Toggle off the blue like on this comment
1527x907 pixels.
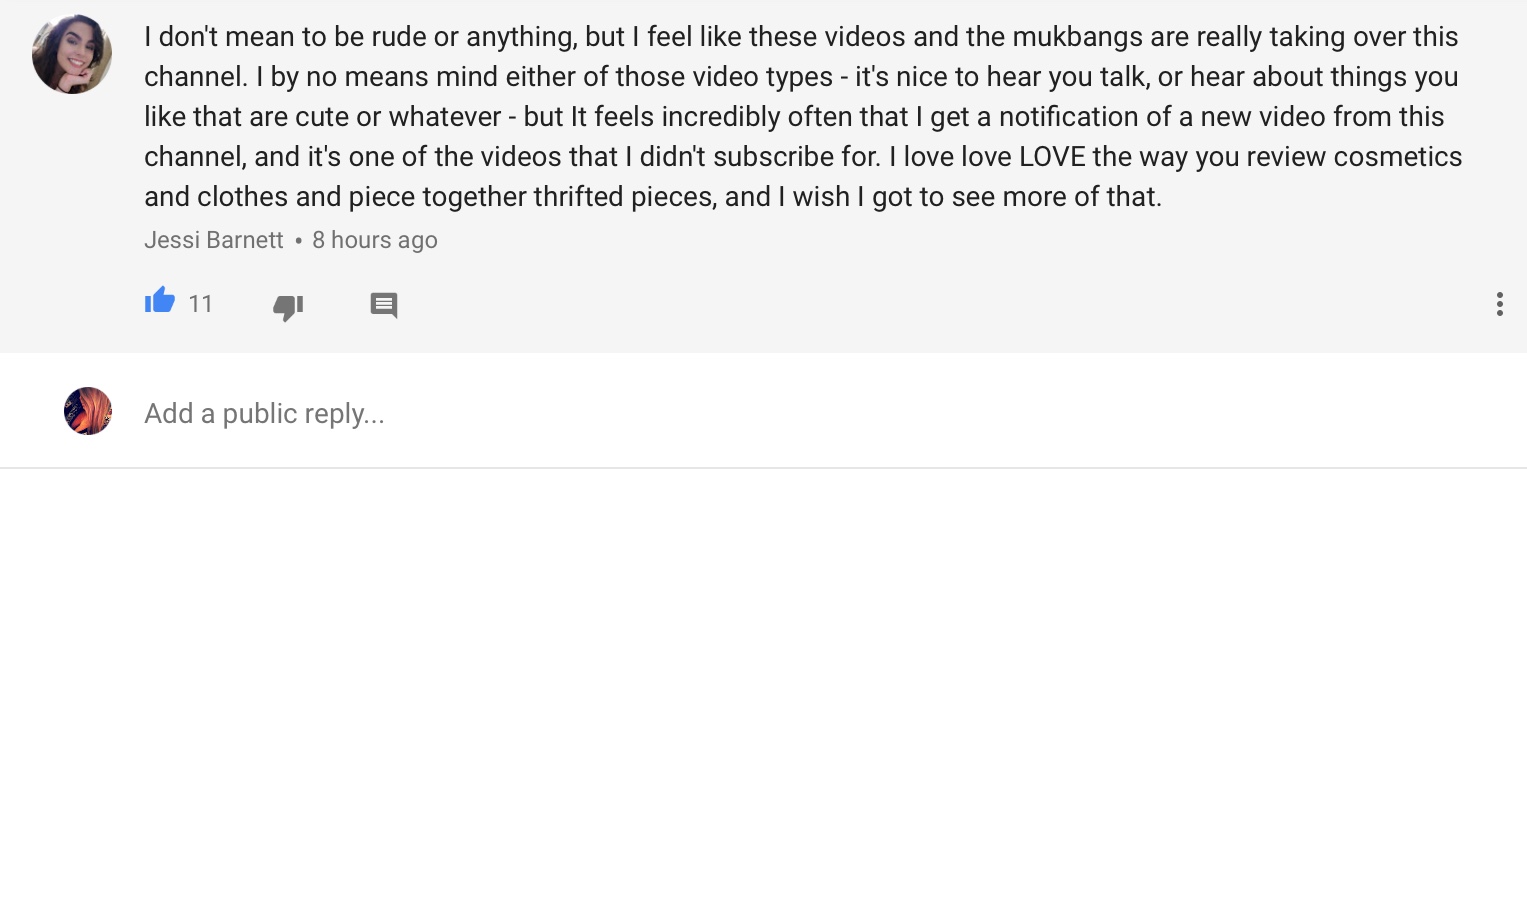point(160,301)
